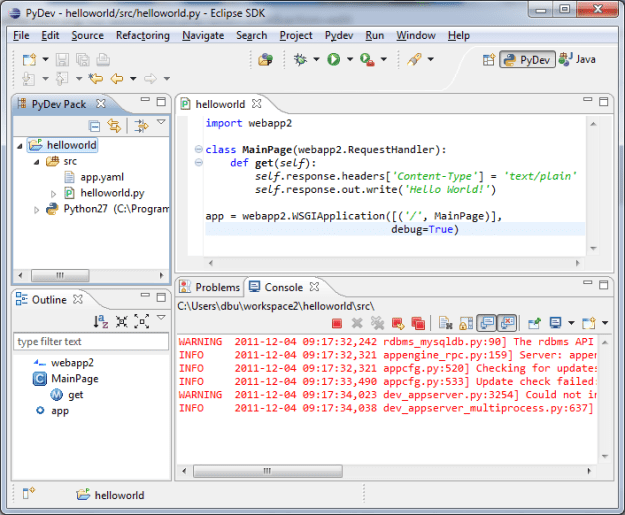Select the PyDev perspective button

[526, 60]
